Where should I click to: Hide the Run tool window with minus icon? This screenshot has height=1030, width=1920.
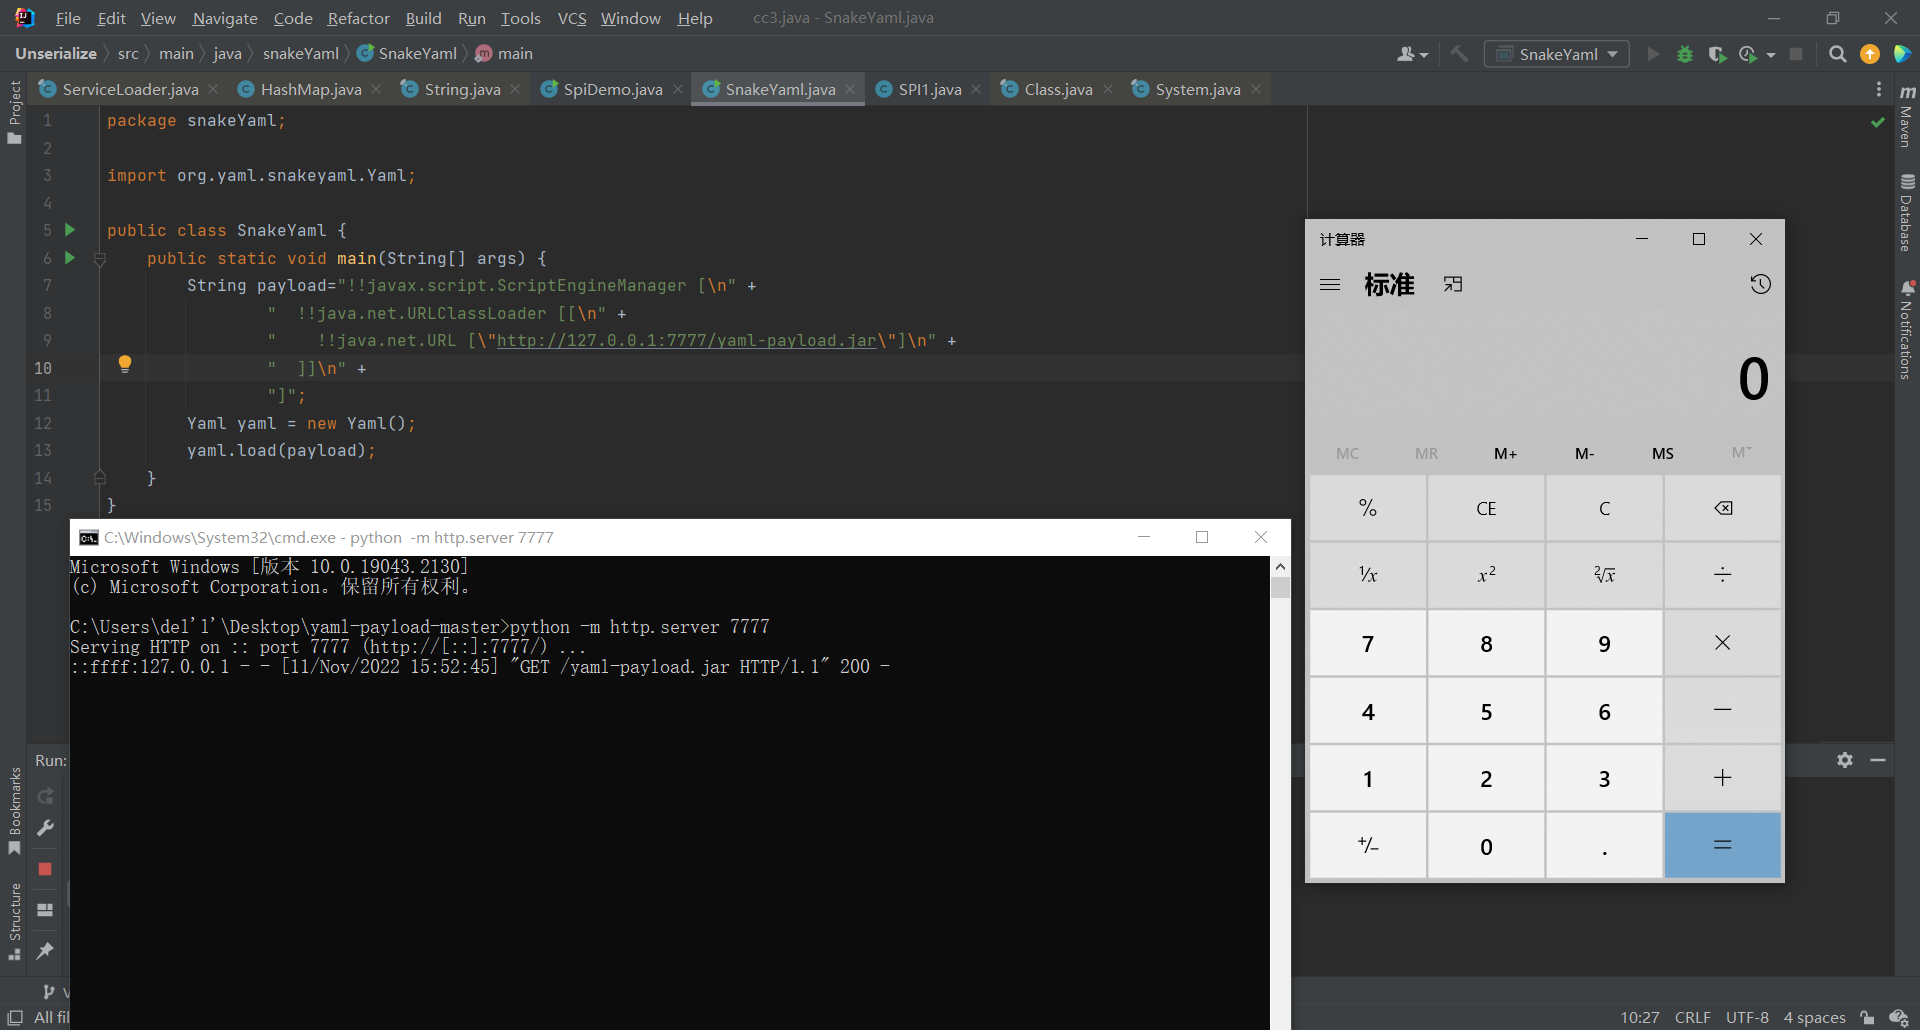1878,760
